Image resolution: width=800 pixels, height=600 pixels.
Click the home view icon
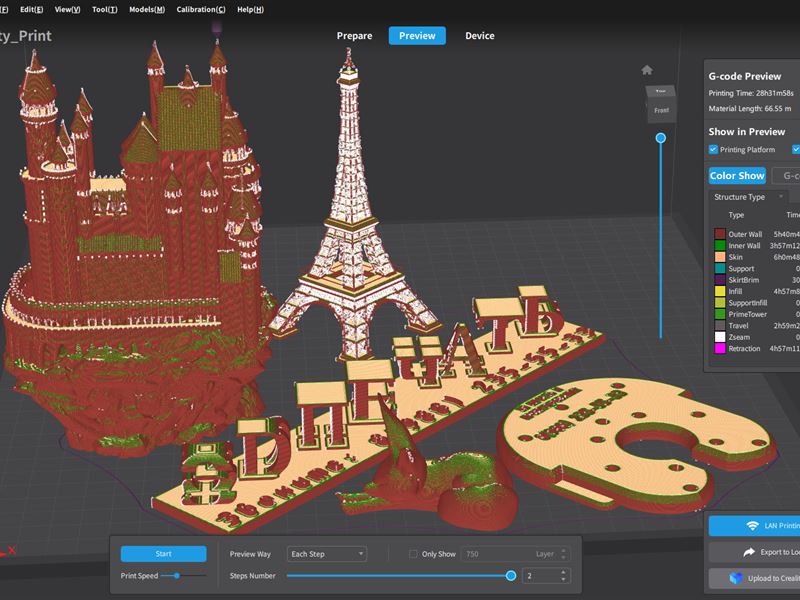[x=647, y=70]
